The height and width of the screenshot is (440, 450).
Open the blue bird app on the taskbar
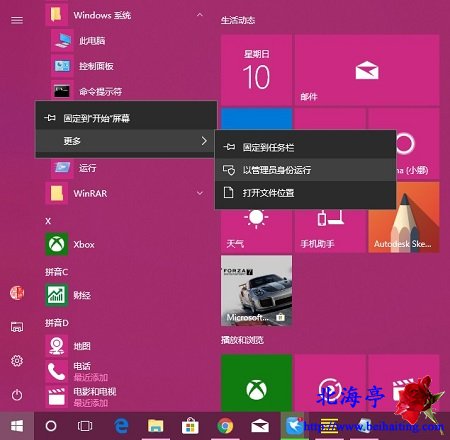coord(294,426)
